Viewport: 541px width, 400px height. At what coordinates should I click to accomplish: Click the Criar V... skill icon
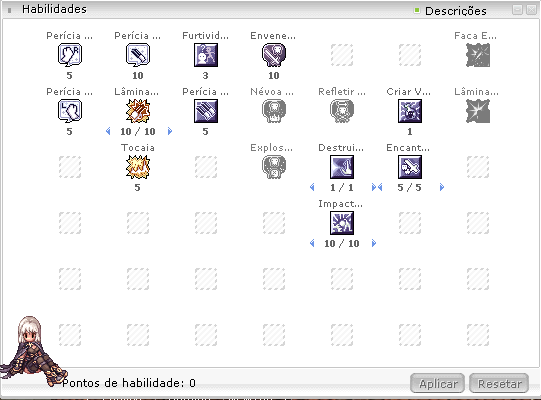pyautogui.click(x=410, y=111)
